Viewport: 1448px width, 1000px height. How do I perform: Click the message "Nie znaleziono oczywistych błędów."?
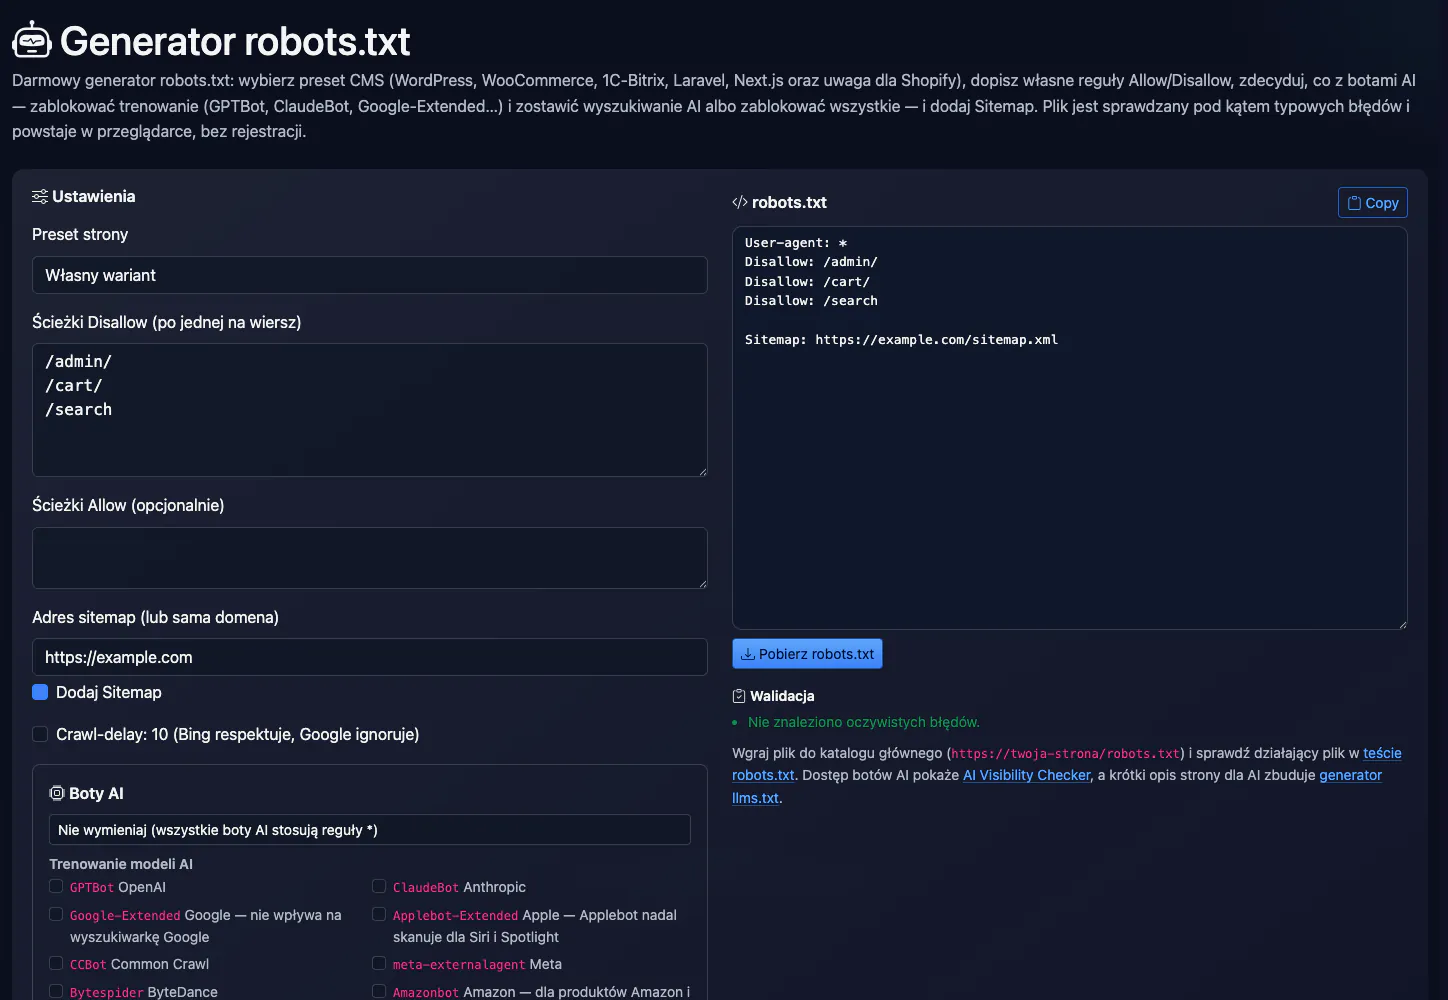tap(864, 722)
